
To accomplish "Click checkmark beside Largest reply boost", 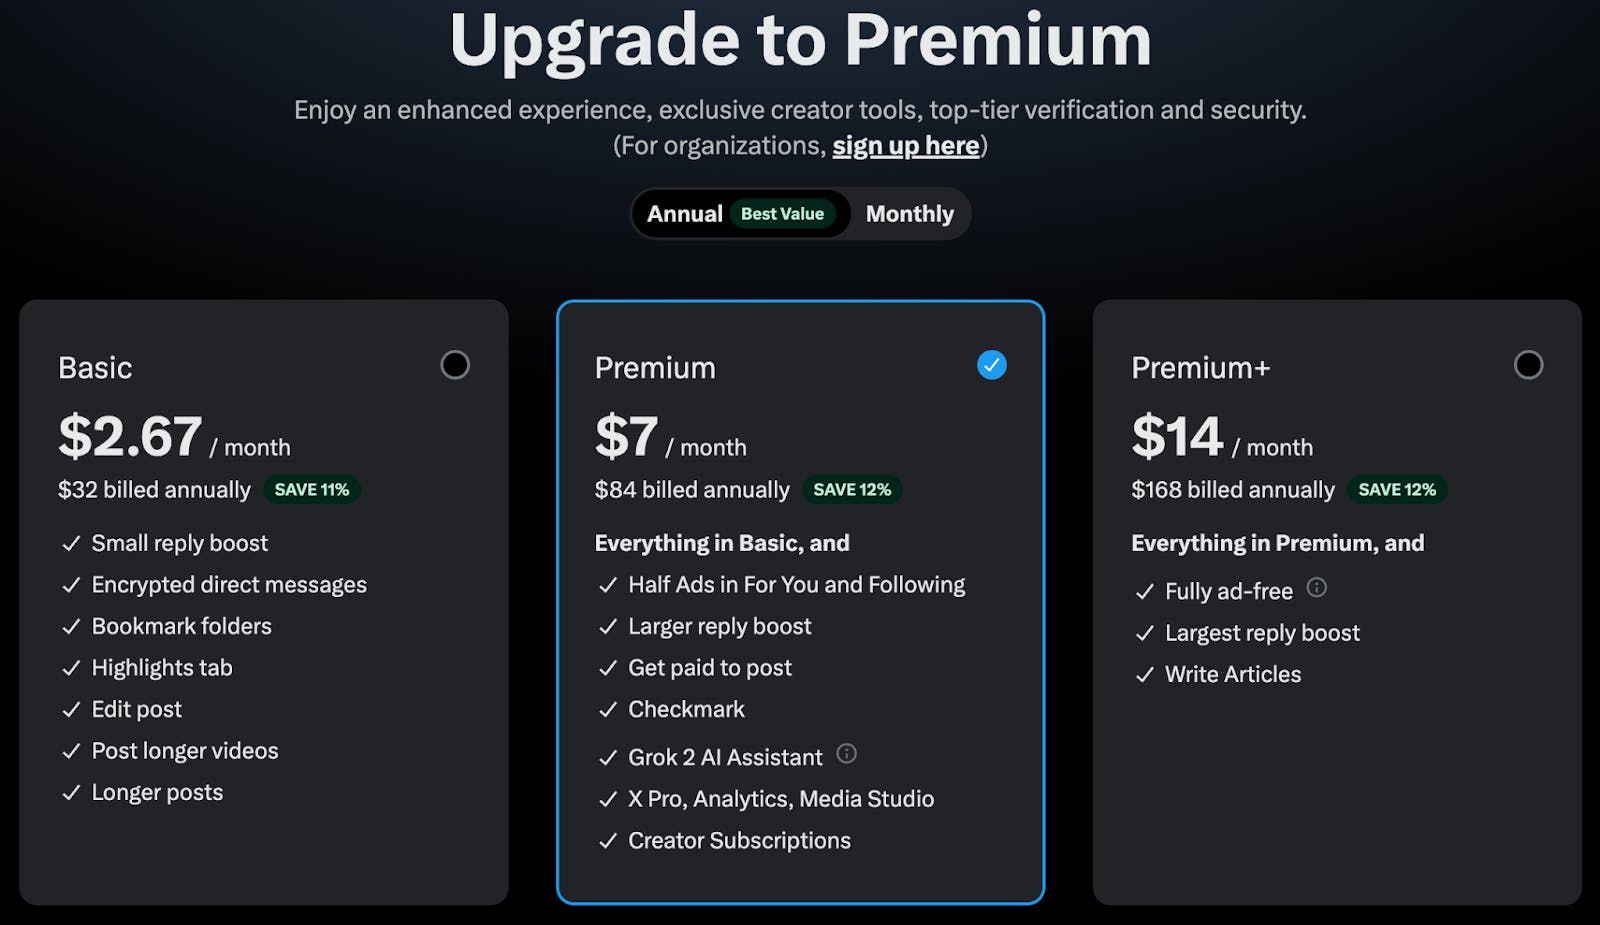I will [1144, 634].
